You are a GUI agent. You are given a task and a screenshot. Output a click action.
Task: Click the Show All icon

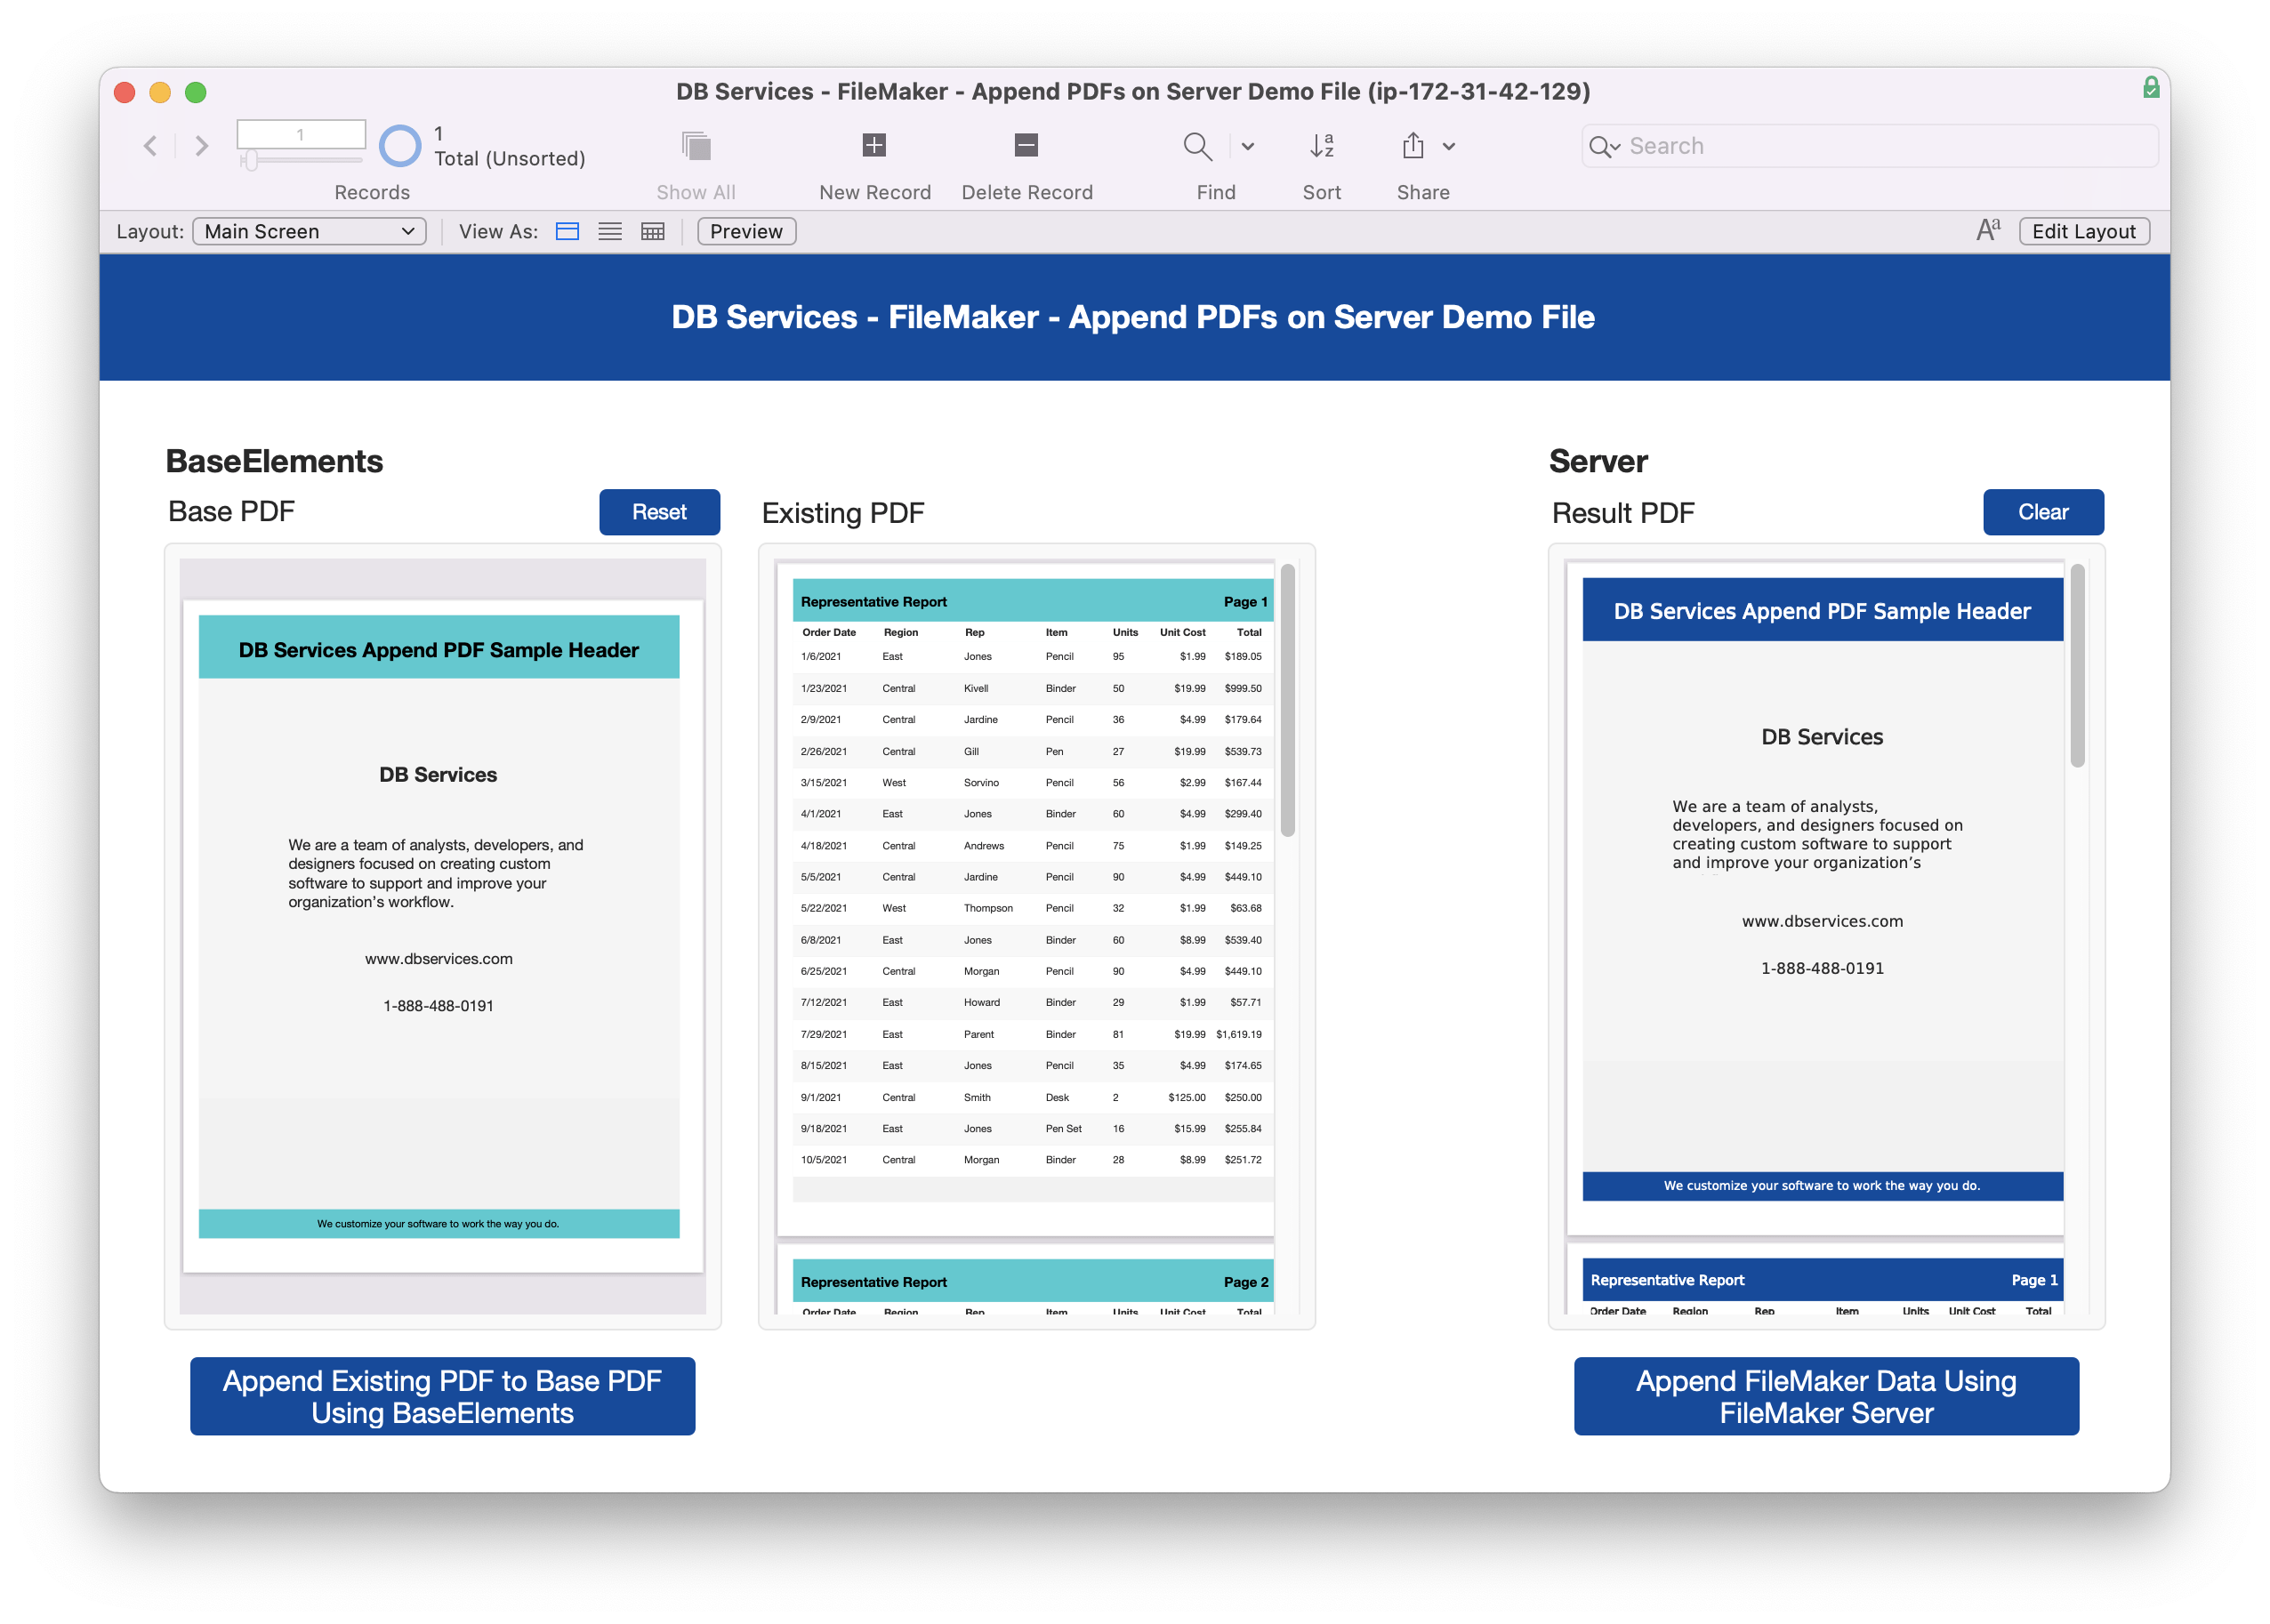(696, 144)
